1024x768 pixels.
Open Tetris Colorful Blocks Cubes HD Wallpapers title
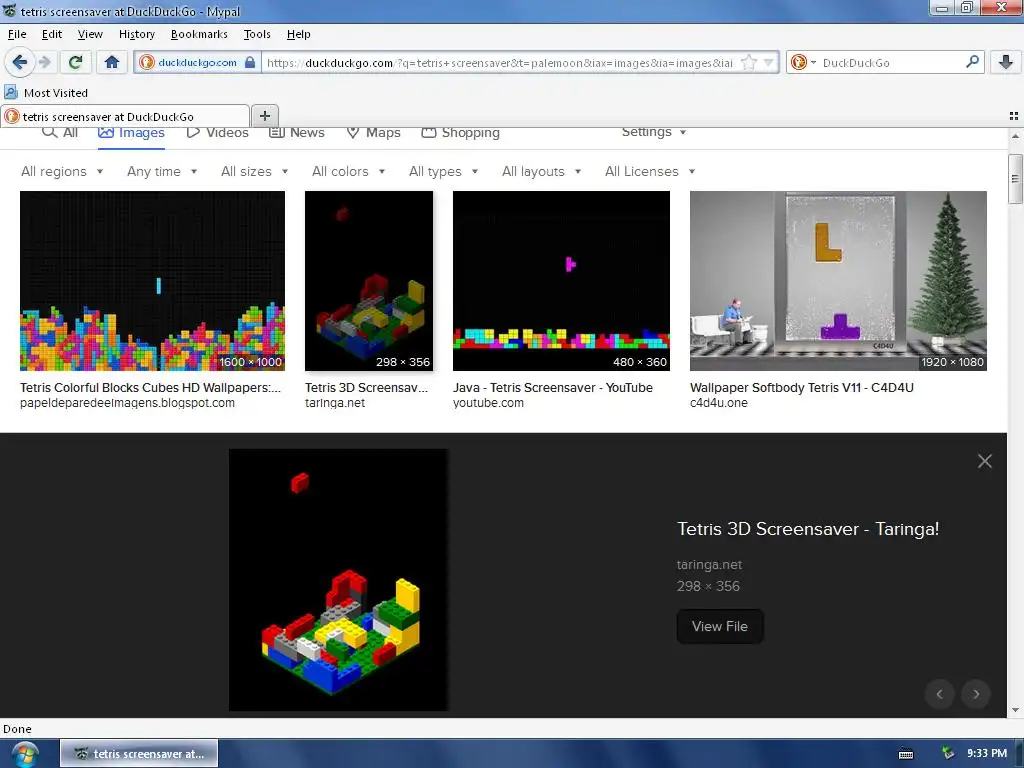(x=150, y=387)
